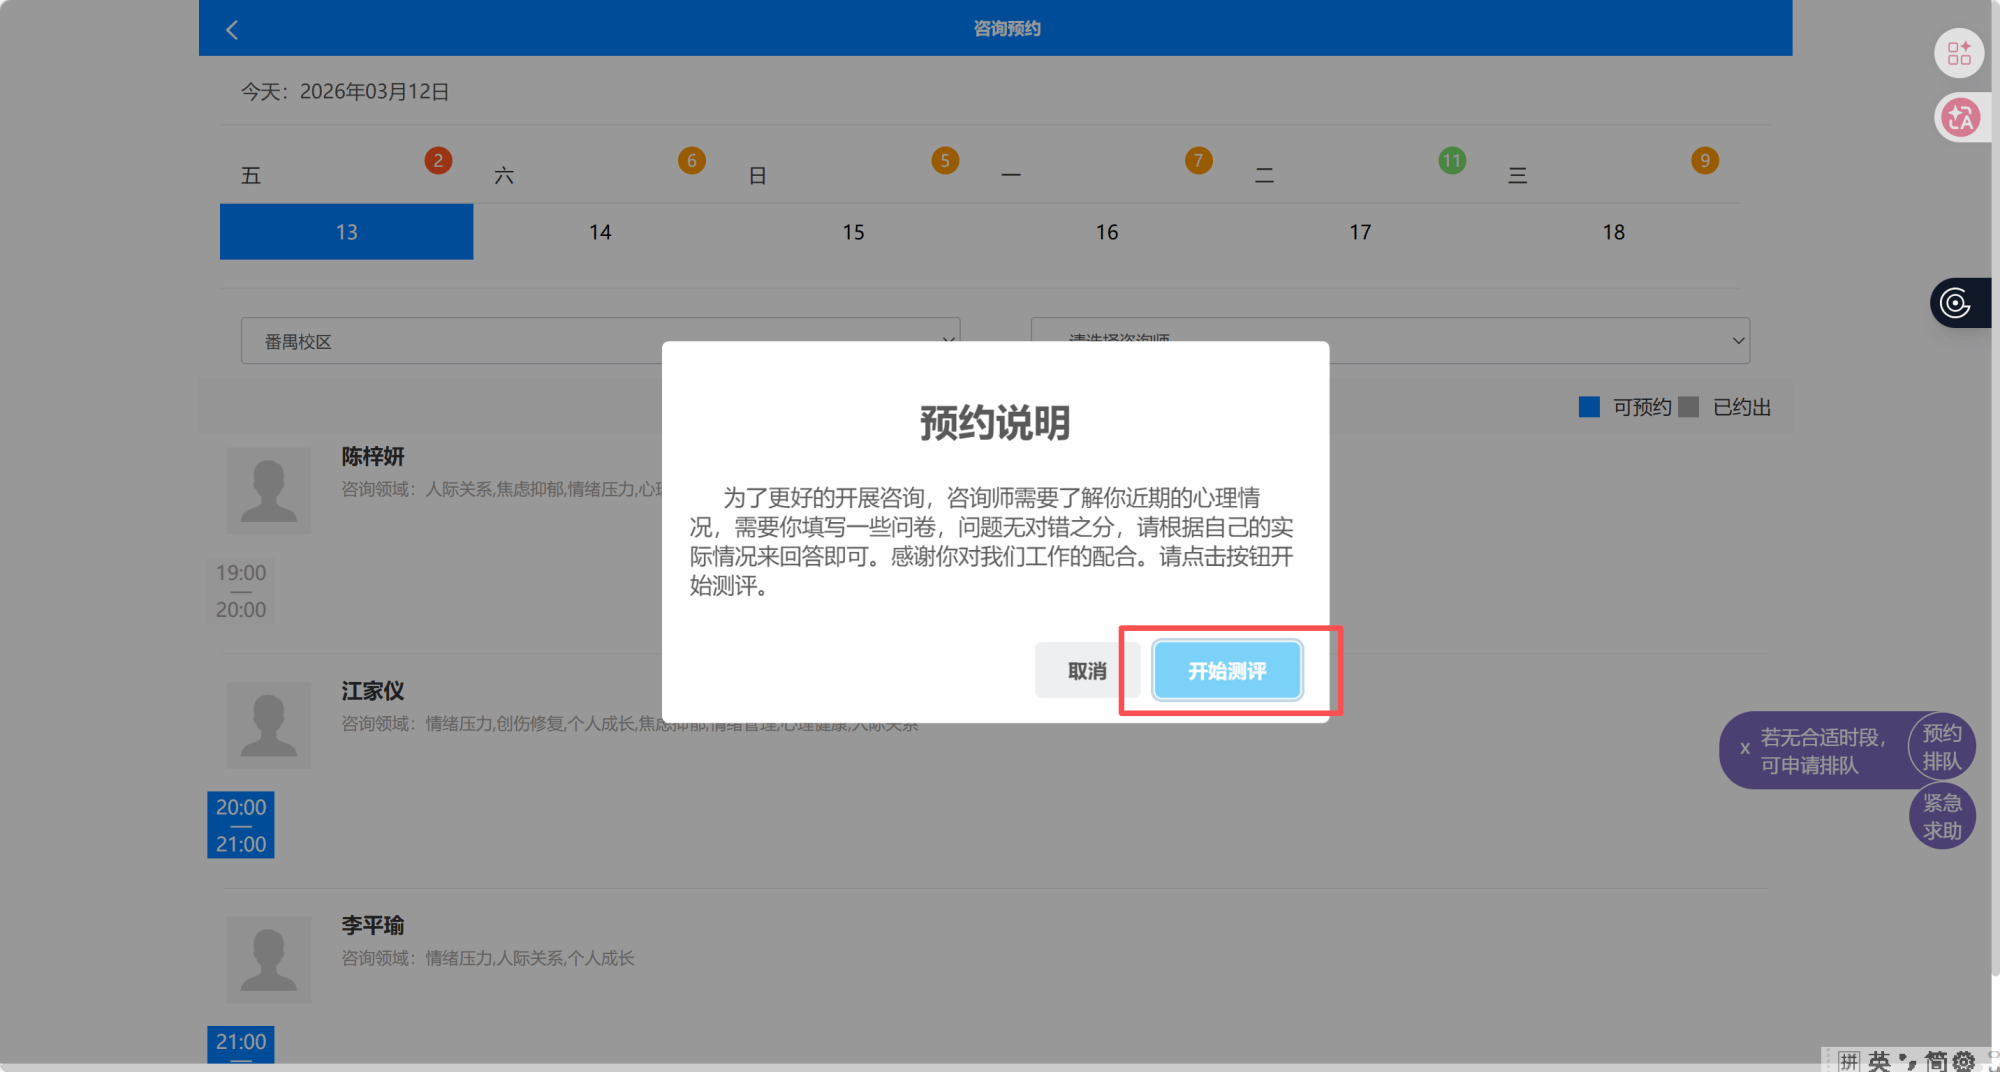The width and height of the screenshot is (2000, 1072).
Task: Select date tab 13
Action: pos(346,232)
